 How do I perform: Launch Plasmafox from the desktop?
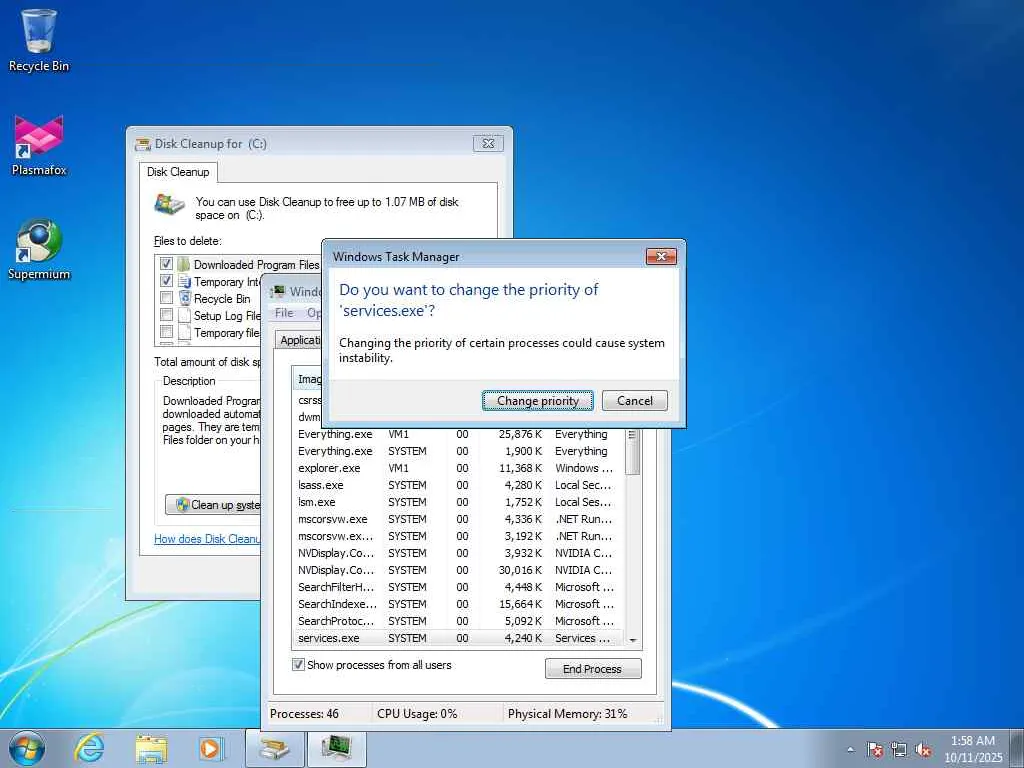(39, 145)
